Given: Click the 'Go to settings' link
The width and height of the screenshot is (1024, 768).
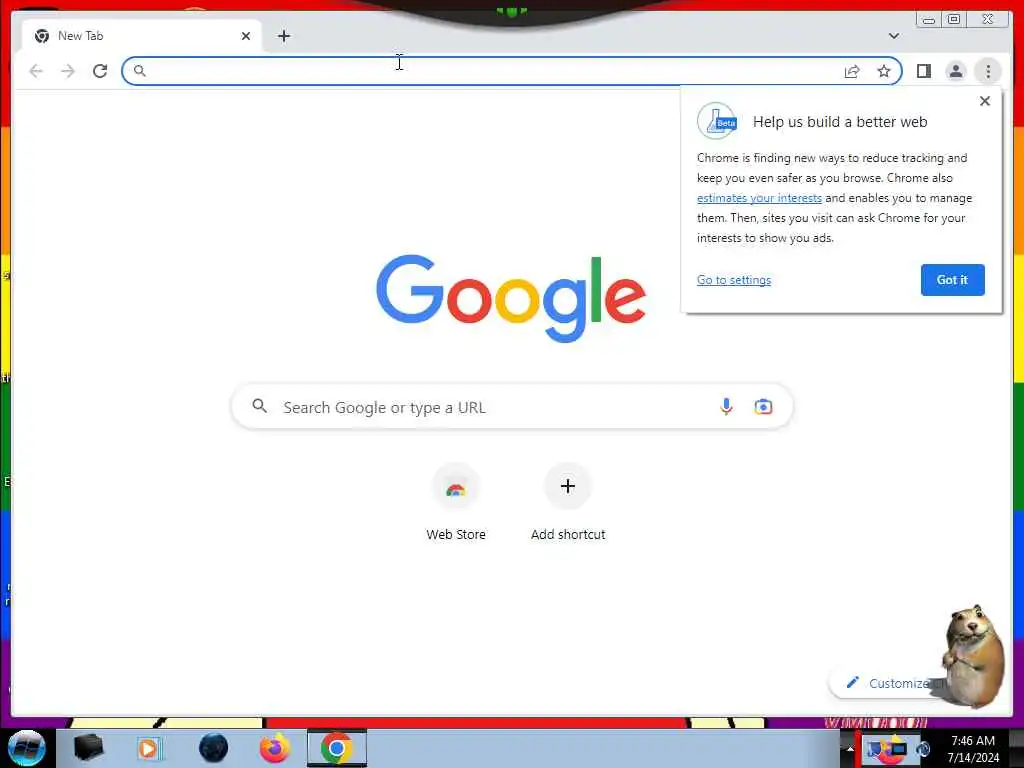Looking at the screenshot, I should pos(733,280).
